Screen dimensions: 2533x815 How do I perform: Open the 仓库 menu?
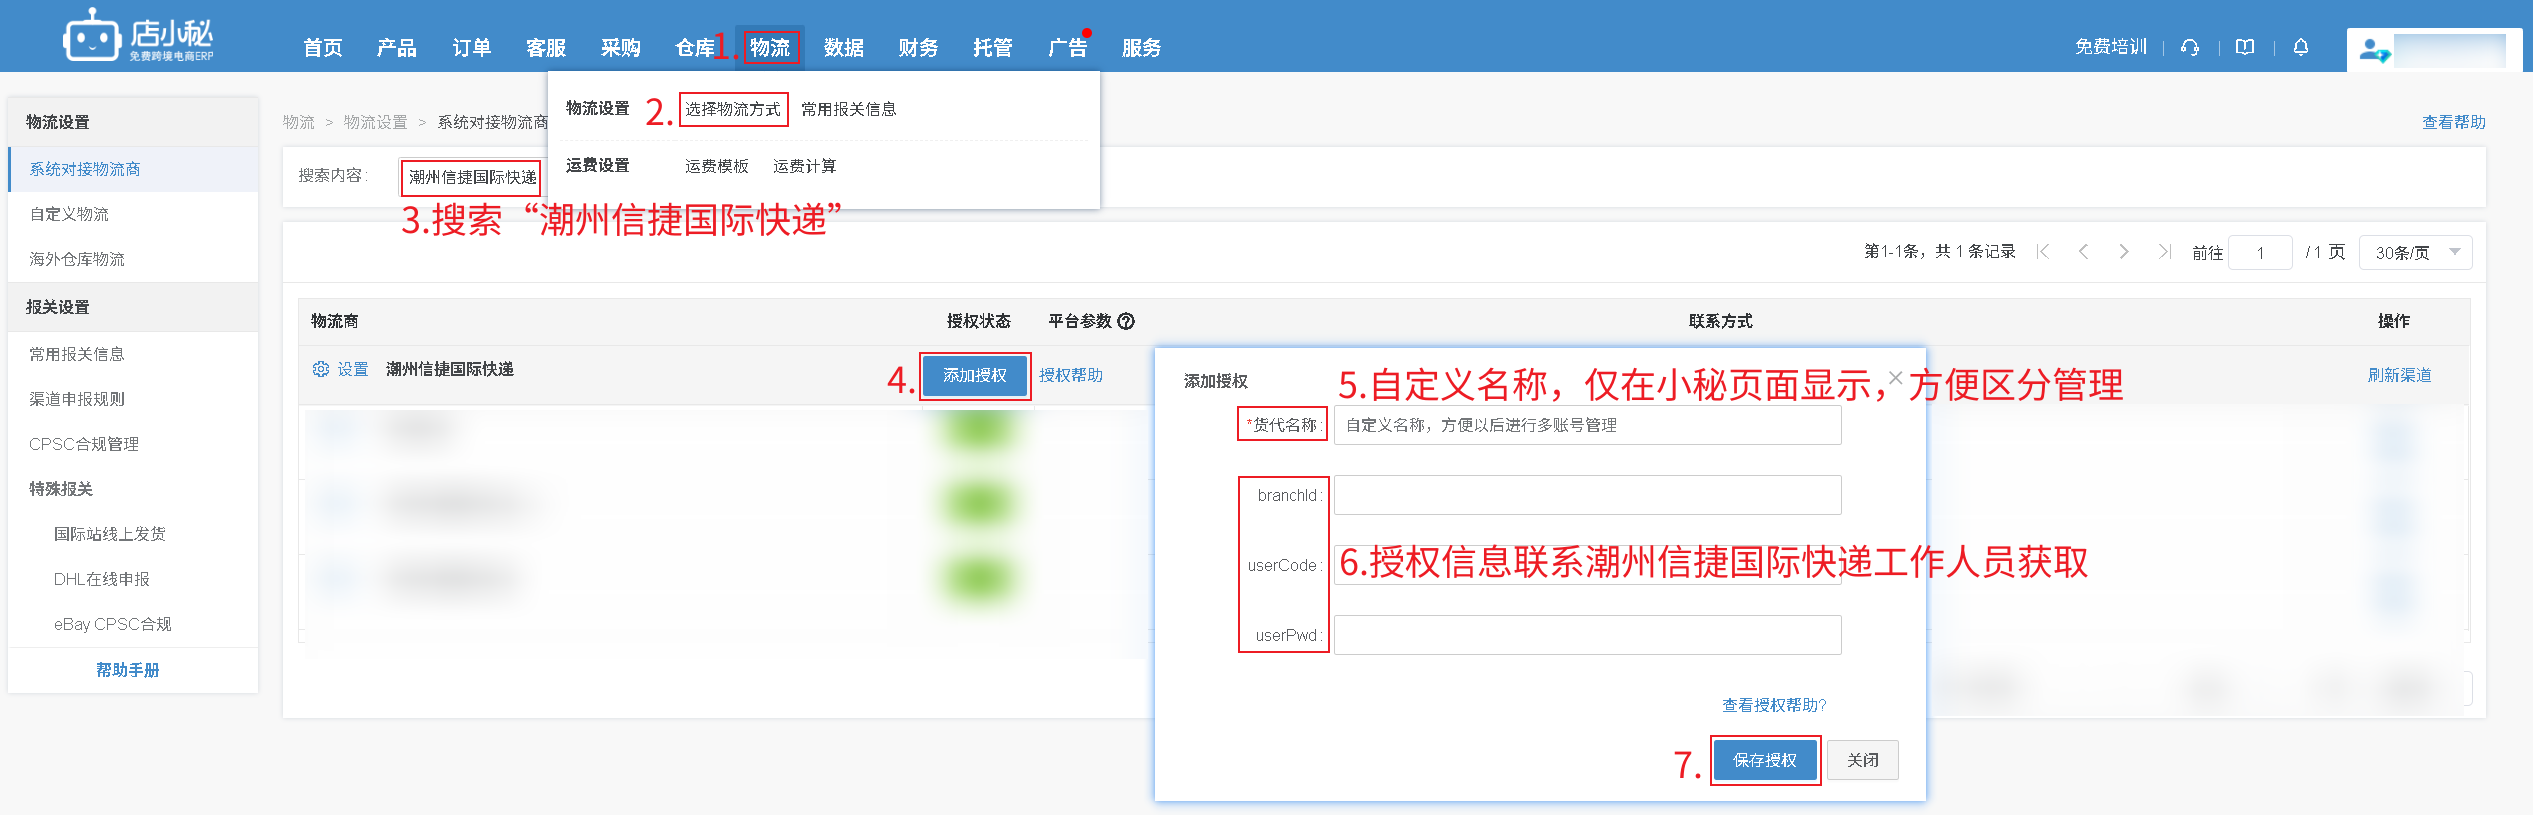695,47
